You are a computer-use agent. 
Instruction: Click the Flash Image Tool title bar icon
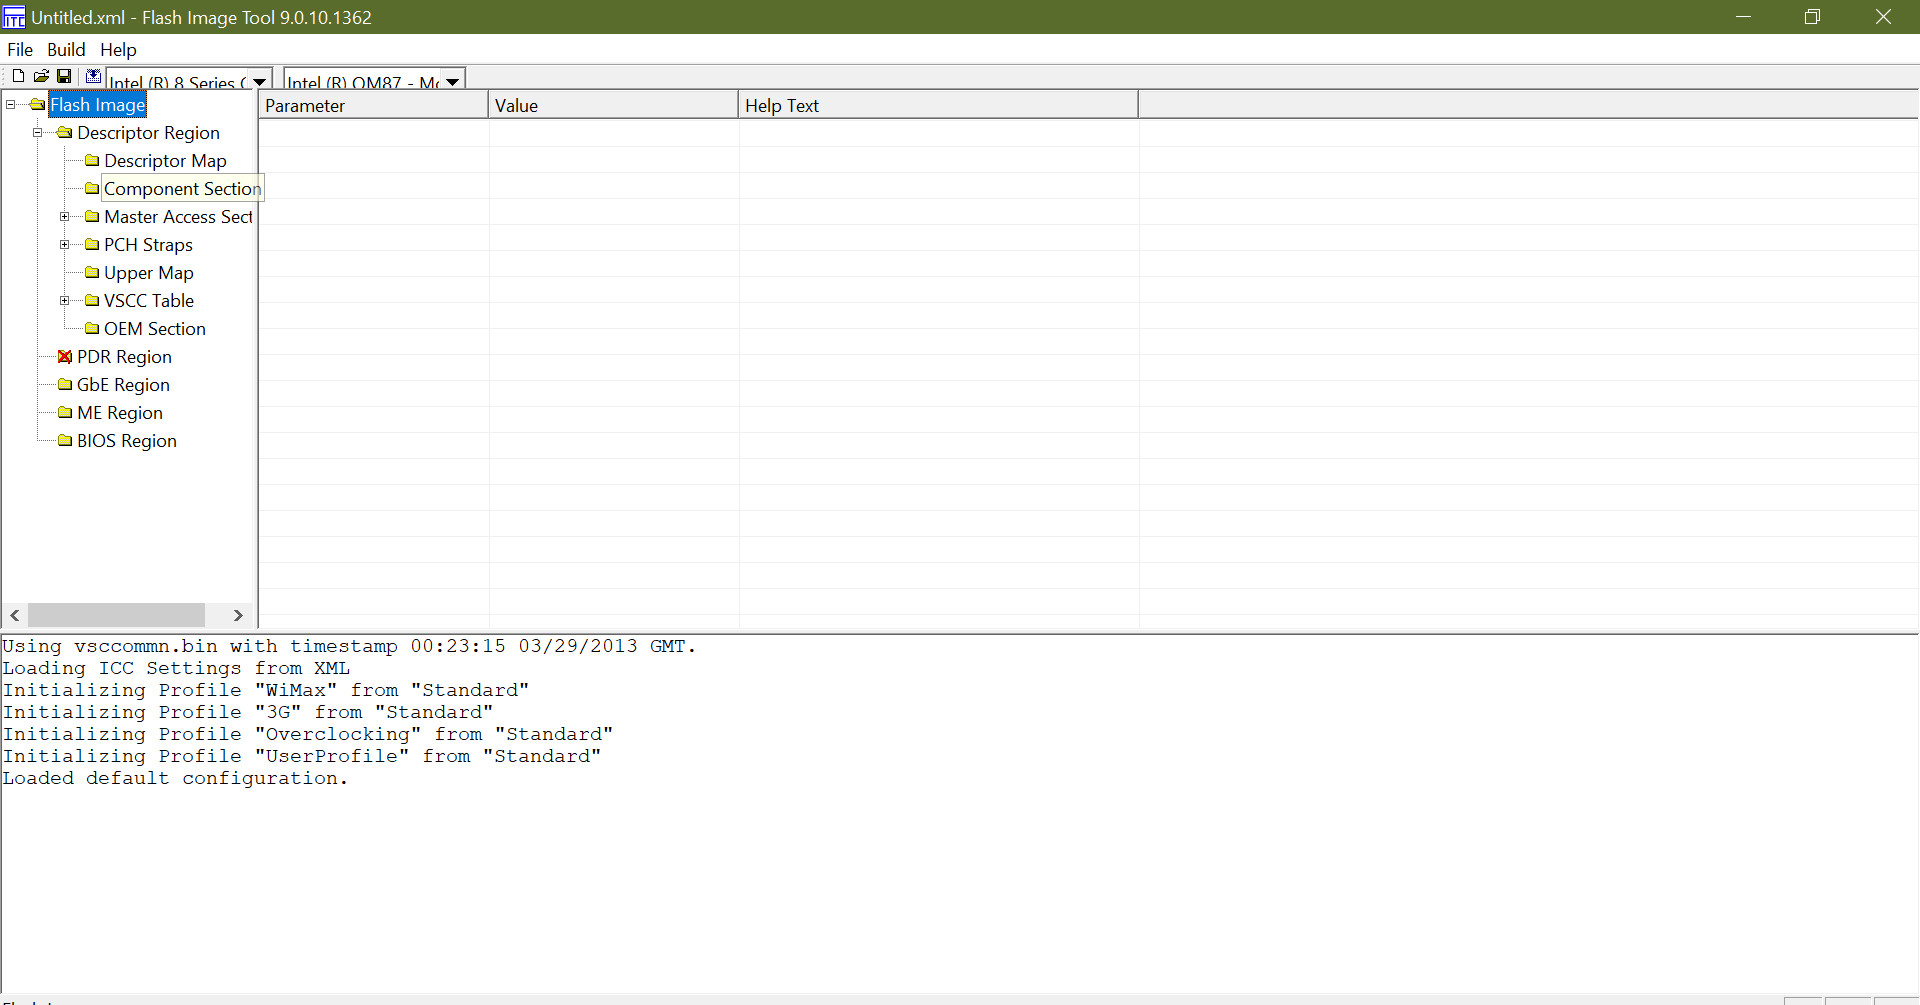point(14,17)
